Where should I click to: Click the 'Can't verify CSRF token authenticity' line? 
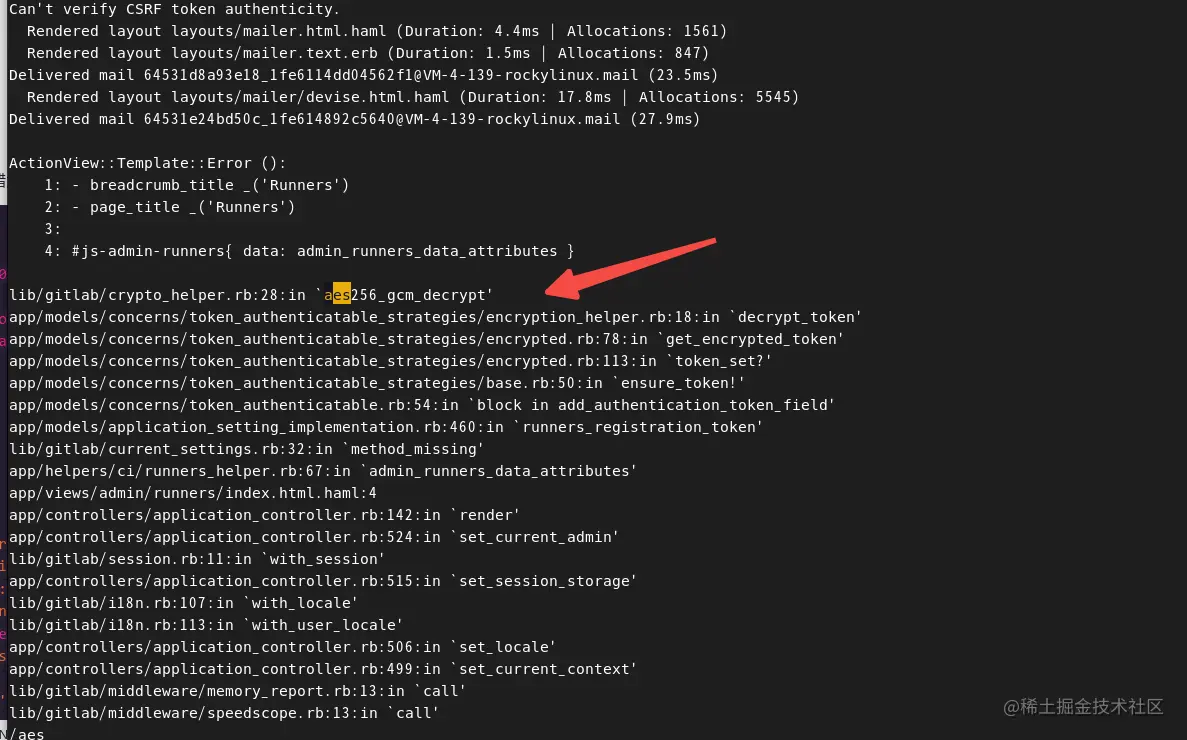click(174, 9)
